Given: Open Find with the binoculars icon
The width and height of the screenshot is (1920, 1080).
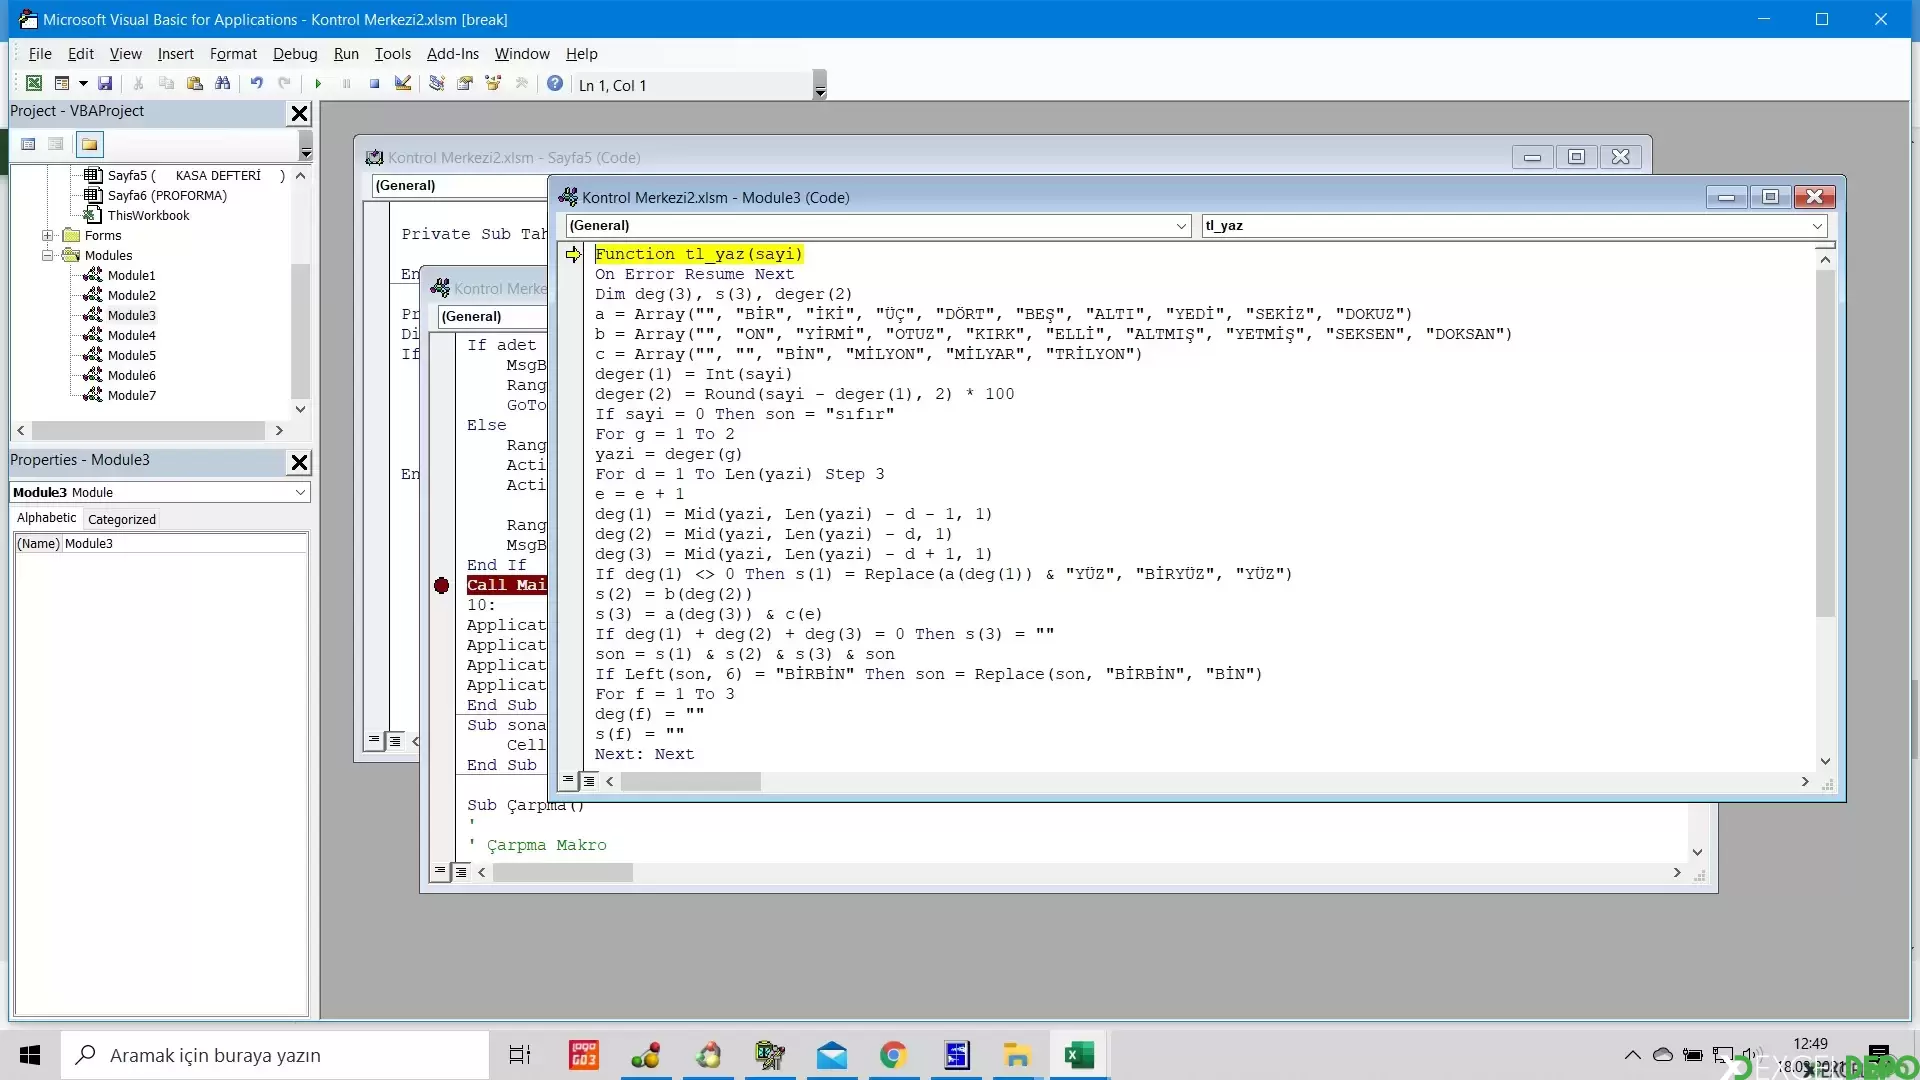Looking at the screenshot, I should (x=223, y=84).
